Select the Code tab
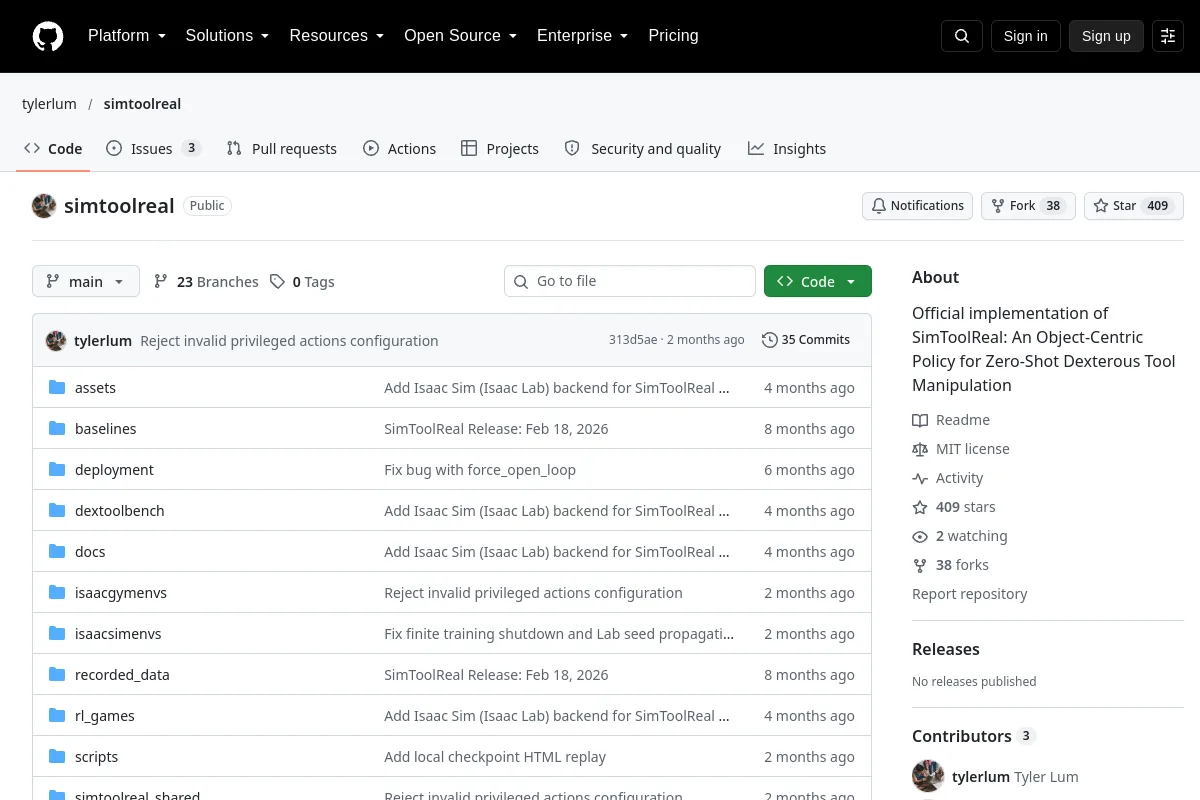 pyautogui.click(x=53, y=148)
